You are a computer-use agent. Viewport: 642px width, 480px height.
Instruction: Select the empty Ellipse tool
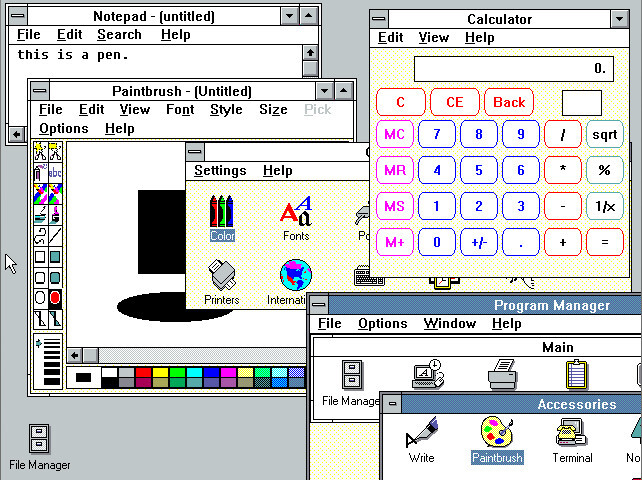click(x=40, y=298)
